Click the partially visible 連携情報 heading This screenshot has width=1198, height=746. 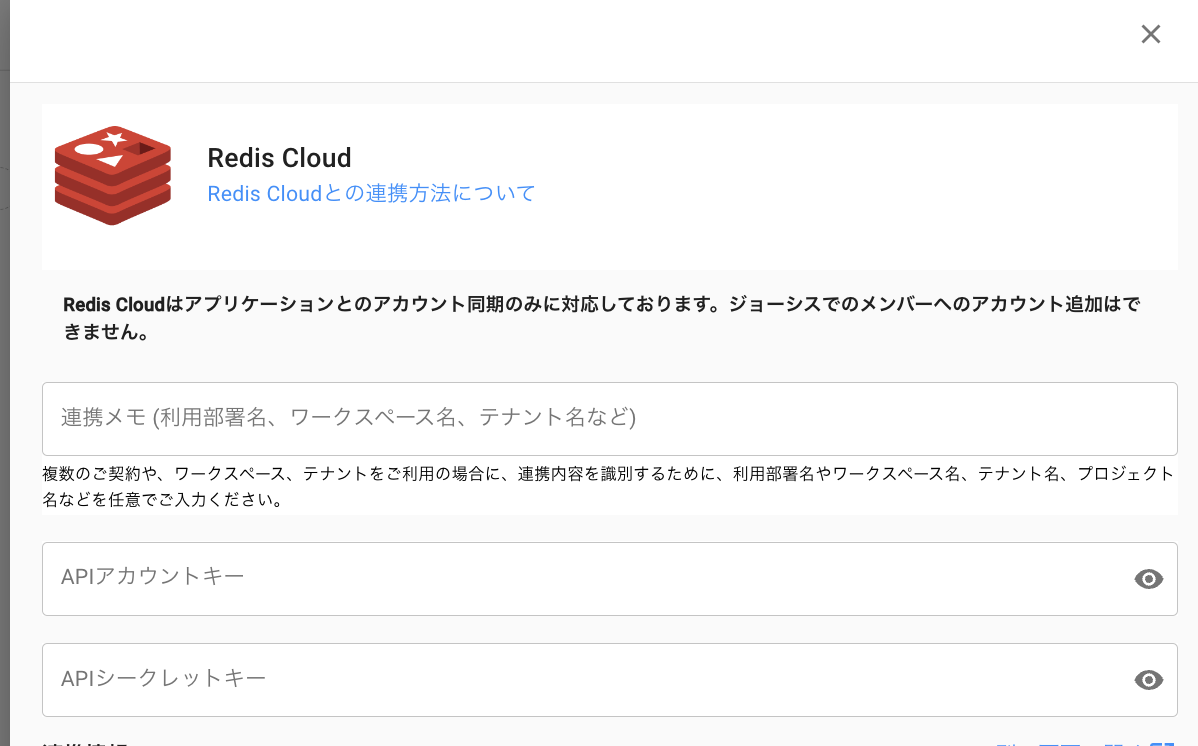(85, 742)
